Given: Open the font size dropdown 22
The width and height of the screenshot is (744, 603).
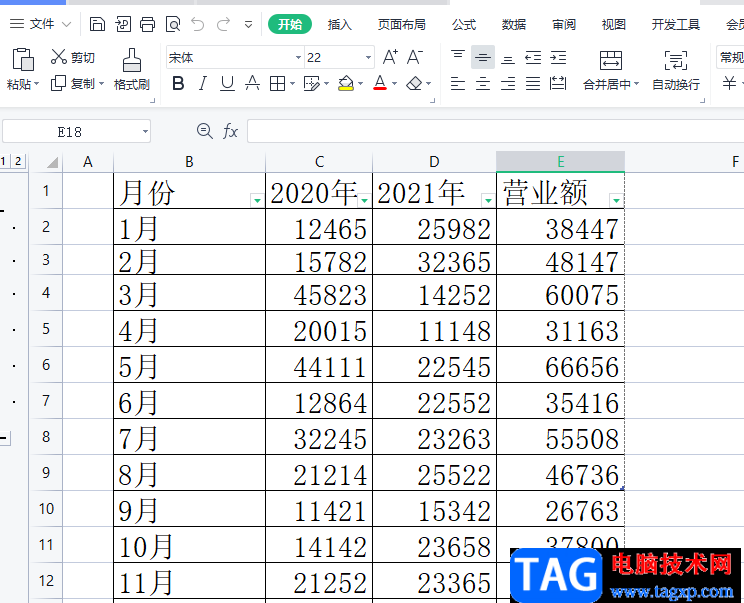Looking at the screenshot, I should [368, 57].
